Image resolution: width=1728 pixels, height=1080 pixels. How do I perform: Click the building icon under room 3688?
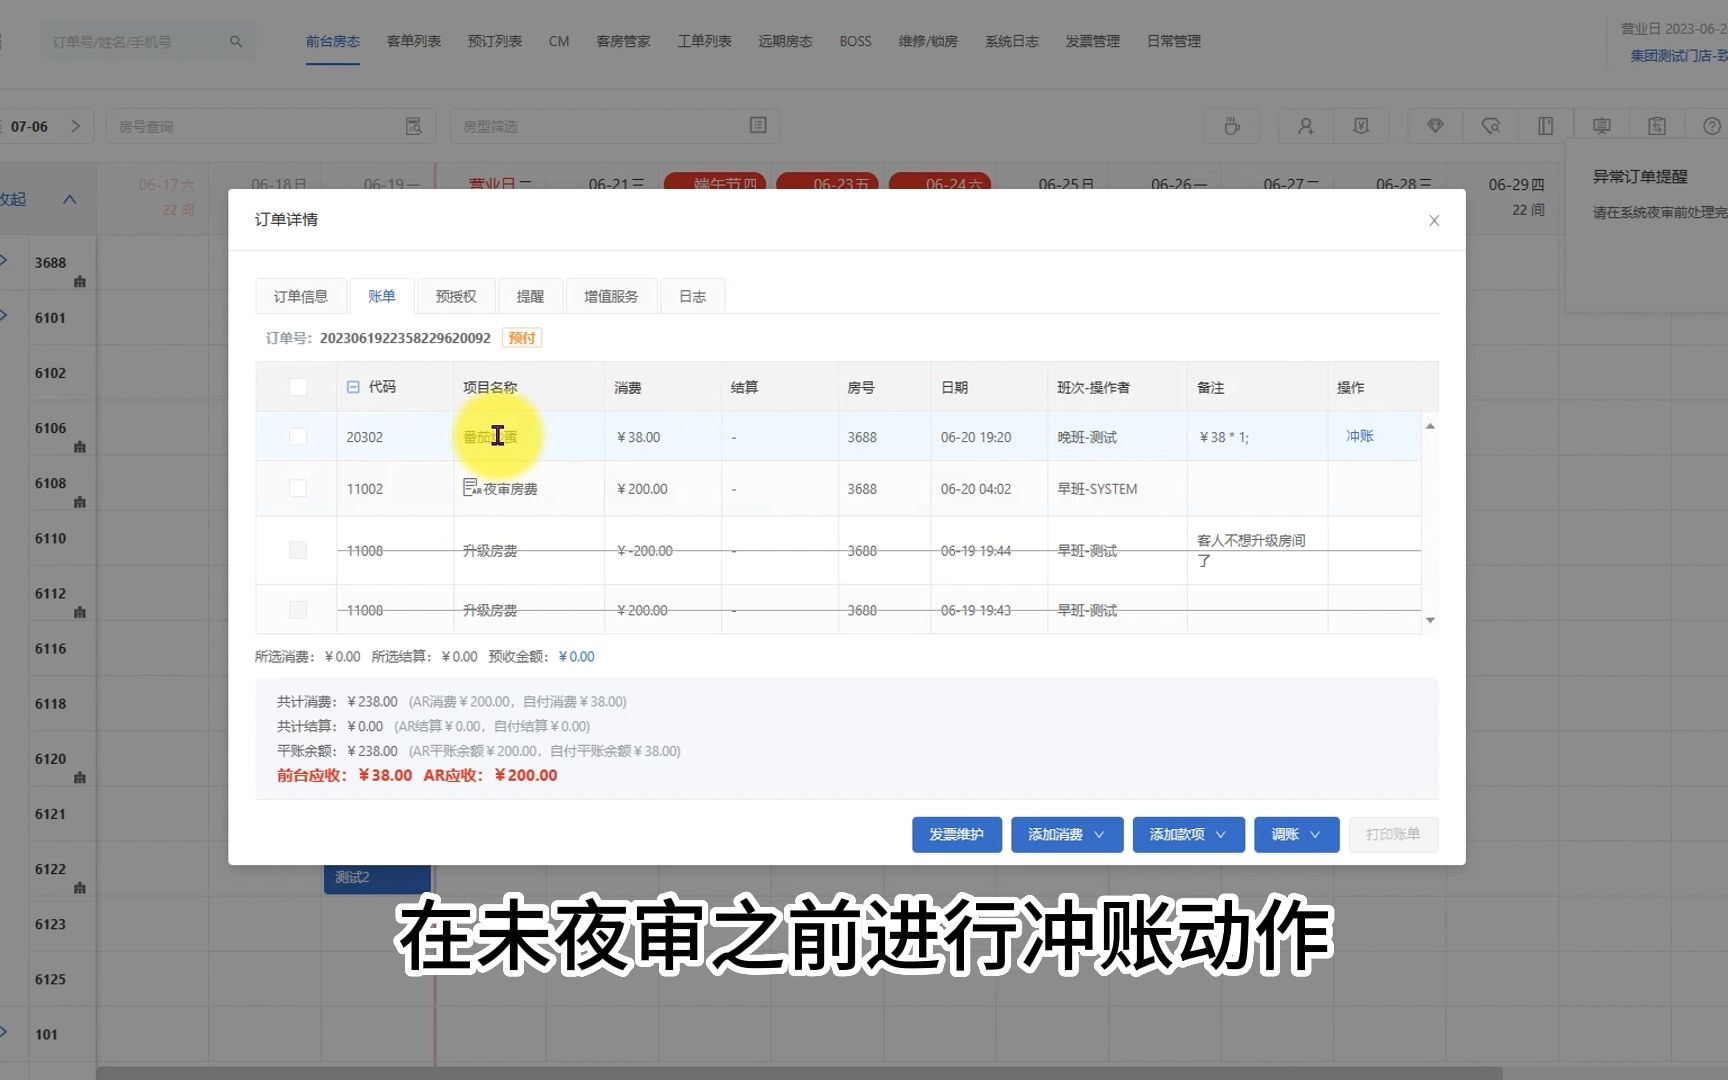pos(80,282)
